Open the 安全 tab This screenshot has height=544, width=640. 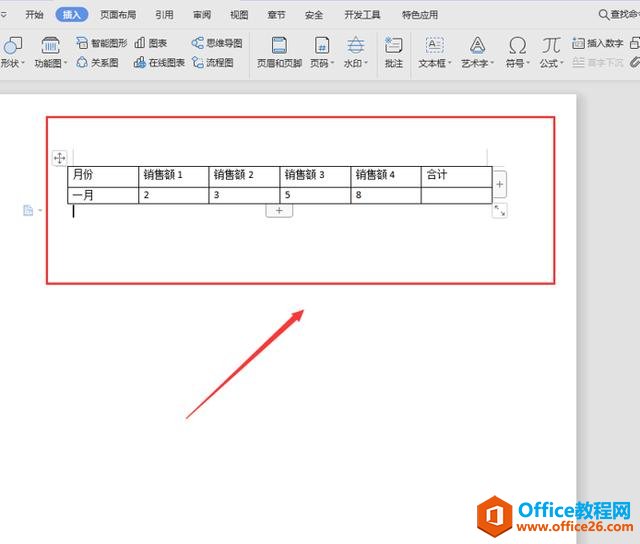pos(313,15)
